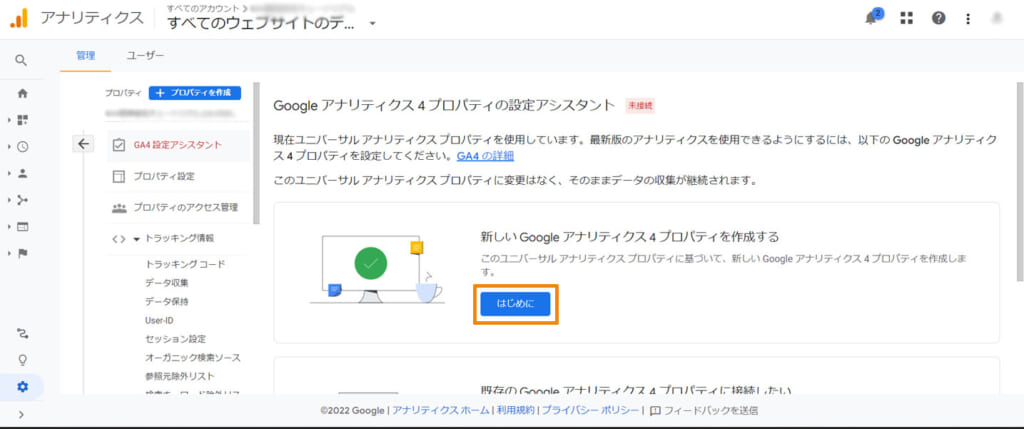Open the discover lightbulb icon

[x=22, y=360]
